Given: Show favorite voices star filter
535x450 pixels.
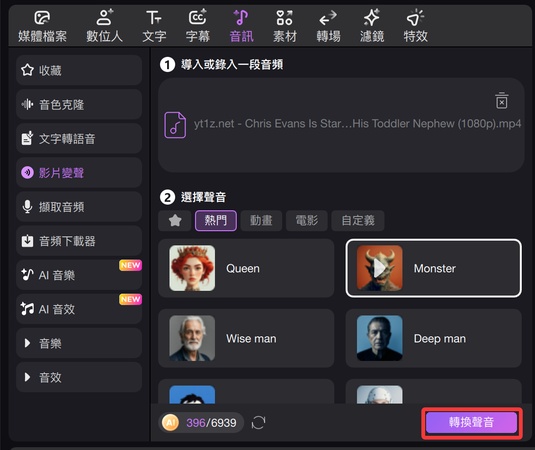Looking at the screenshot, I should coord(175,221).
